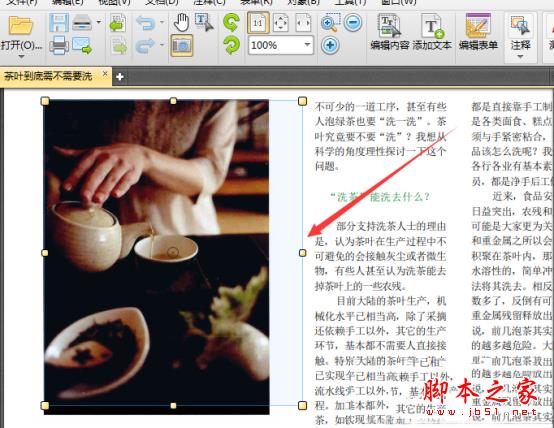554x428 pixels.
Task: Zoom in with the plus button
Action: [x=330, y=45]
